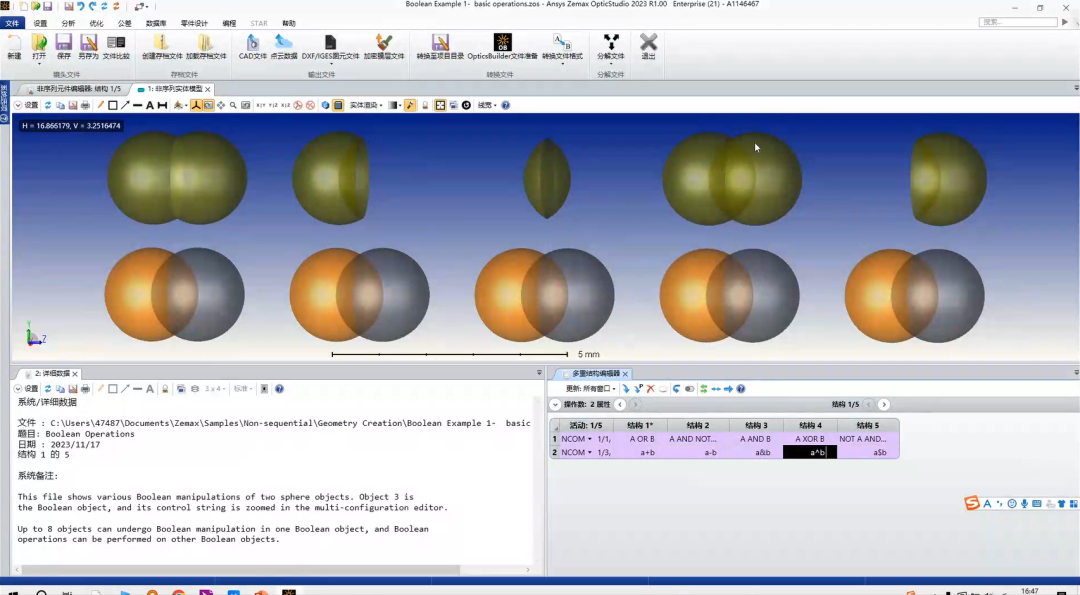Click the search box at top right
The height and width of the screenshot is (595, 1080).
coord(1017,22)
